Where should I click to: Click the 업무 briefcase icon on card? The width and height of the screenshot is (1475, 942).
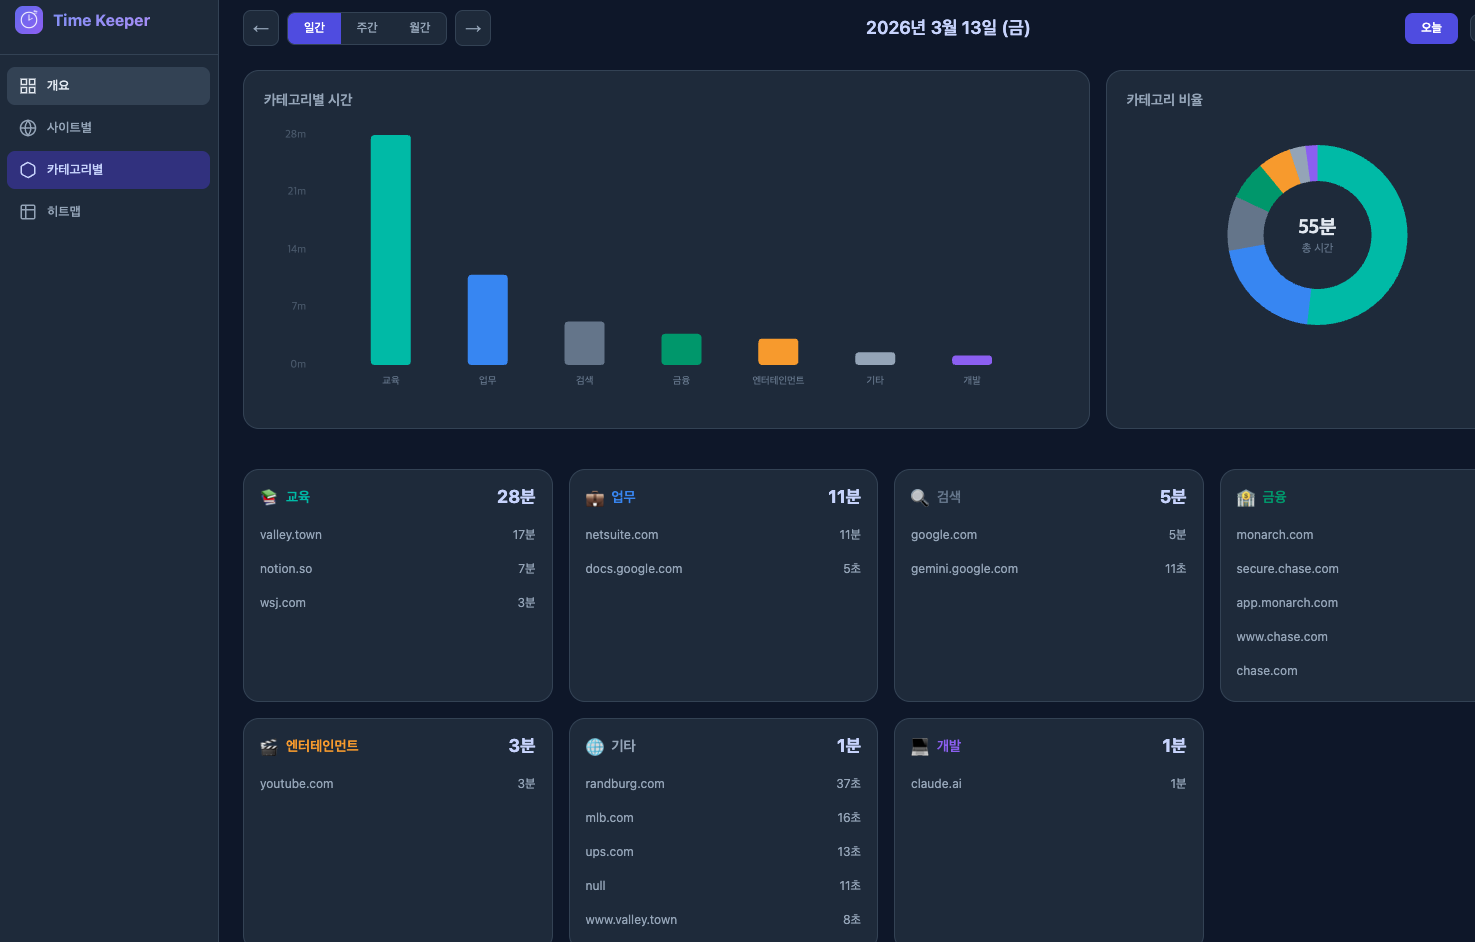[595, 497]
